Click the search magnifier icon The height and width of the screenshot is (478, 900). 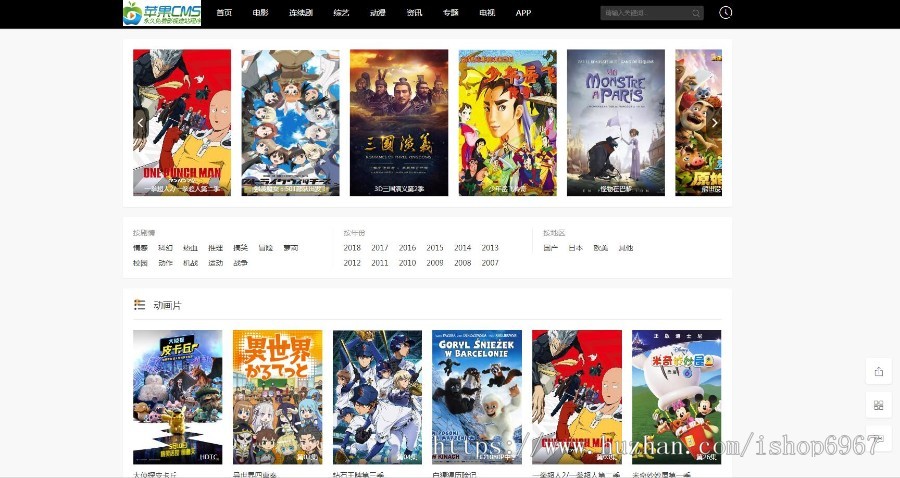696,13
